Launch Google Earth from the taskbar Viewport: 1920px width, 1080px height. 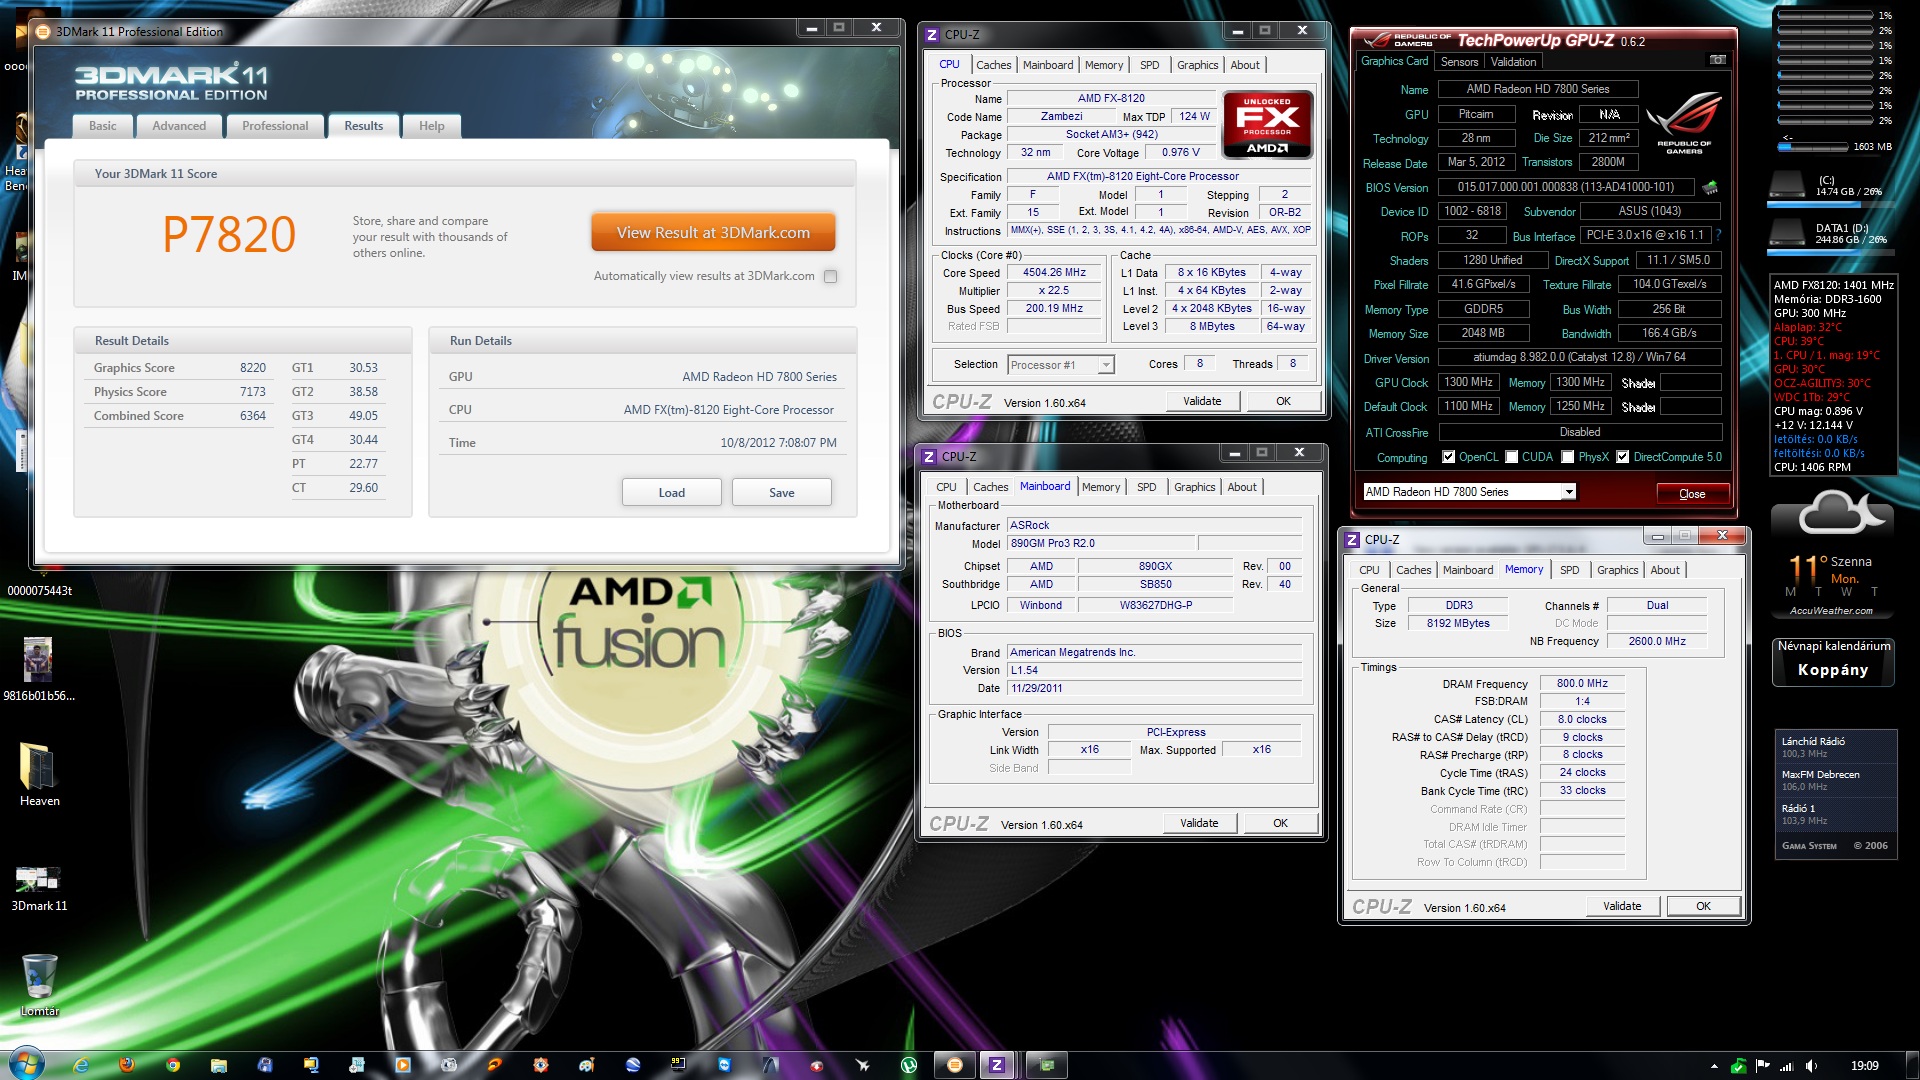(633, 1065)
